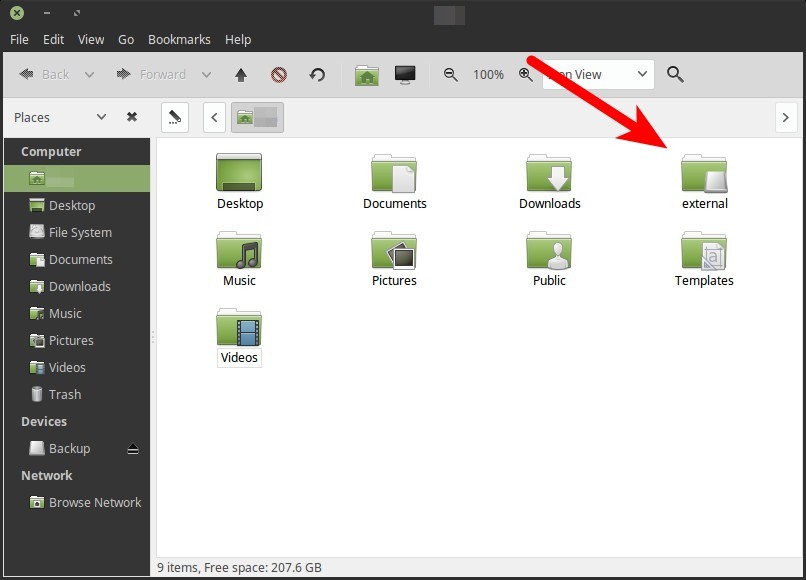Open the search magnifier tool
The height and width of the screenshot is (580, 806).
675,75
